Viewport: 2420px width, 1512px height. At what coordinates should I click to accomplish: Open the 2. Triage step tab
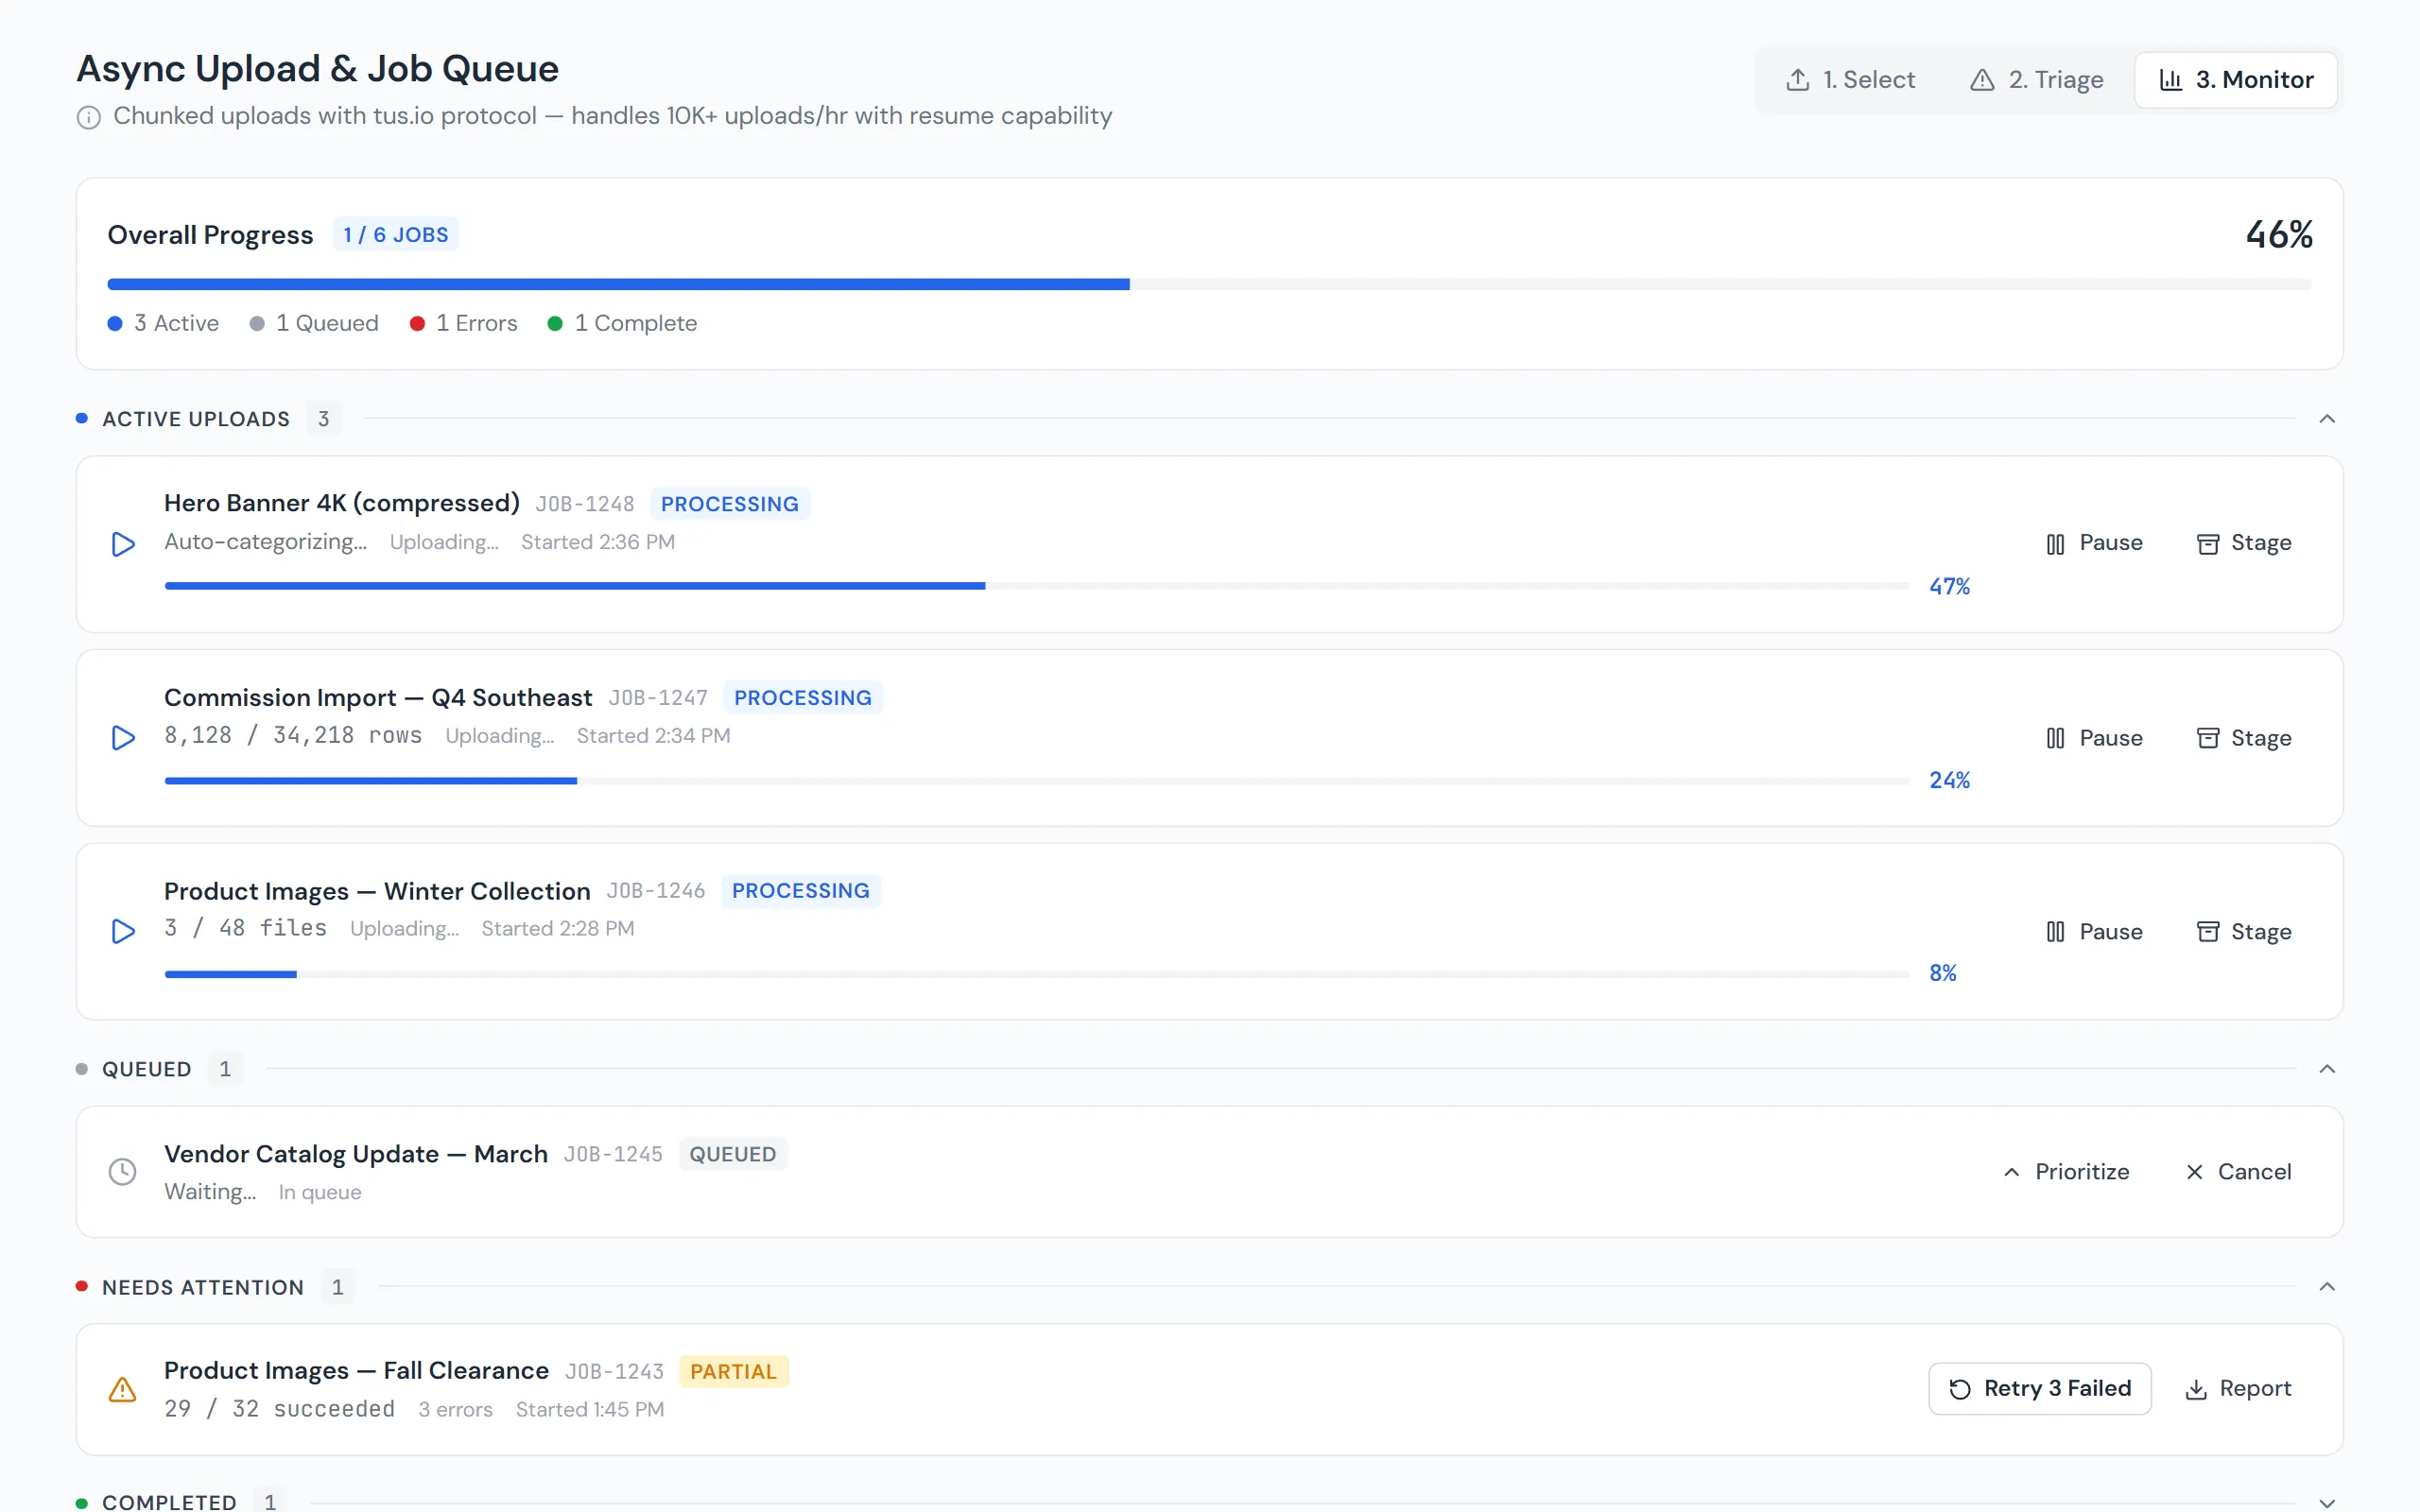[x=2036, y=80]
